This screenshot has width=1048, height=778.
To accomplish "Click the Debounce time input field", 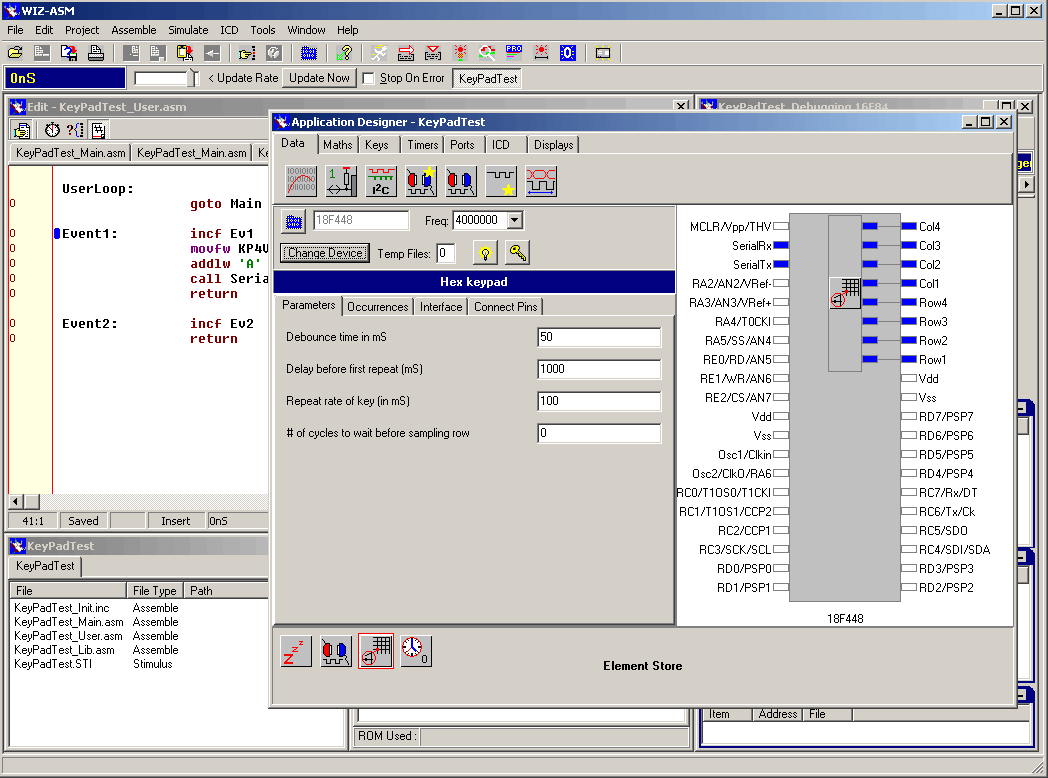I will click(598, 337).
